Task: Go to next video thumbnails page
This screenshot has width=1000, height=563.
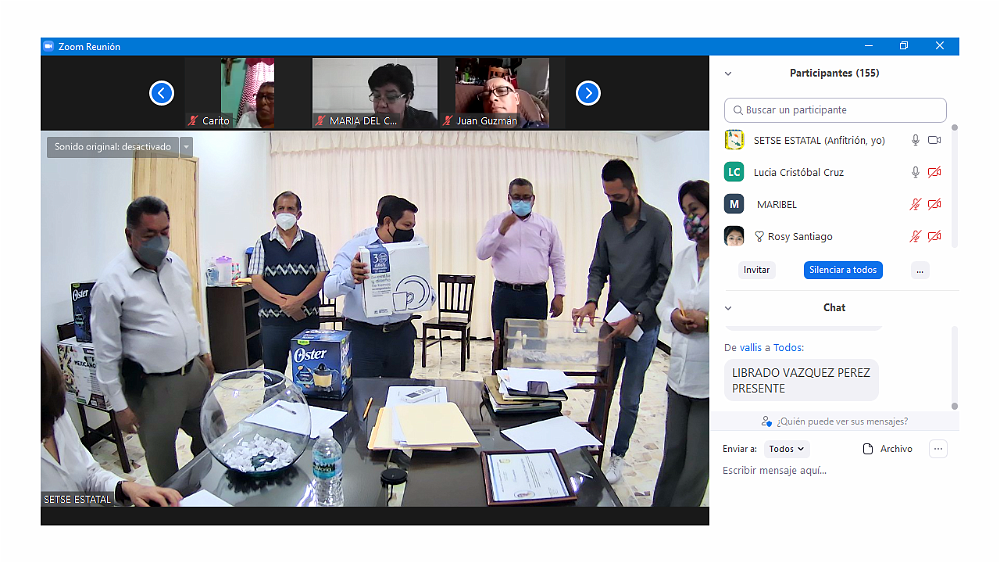Action: click(588, 93)
